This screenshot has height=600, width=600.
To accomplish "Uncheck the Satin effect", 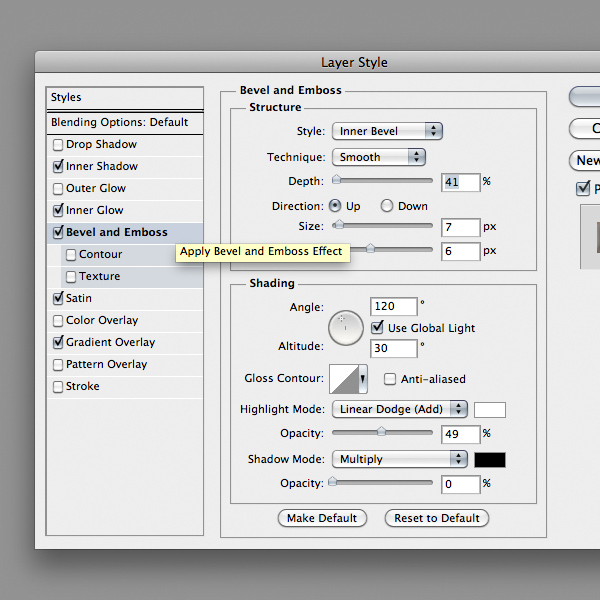I will (58, 298).
